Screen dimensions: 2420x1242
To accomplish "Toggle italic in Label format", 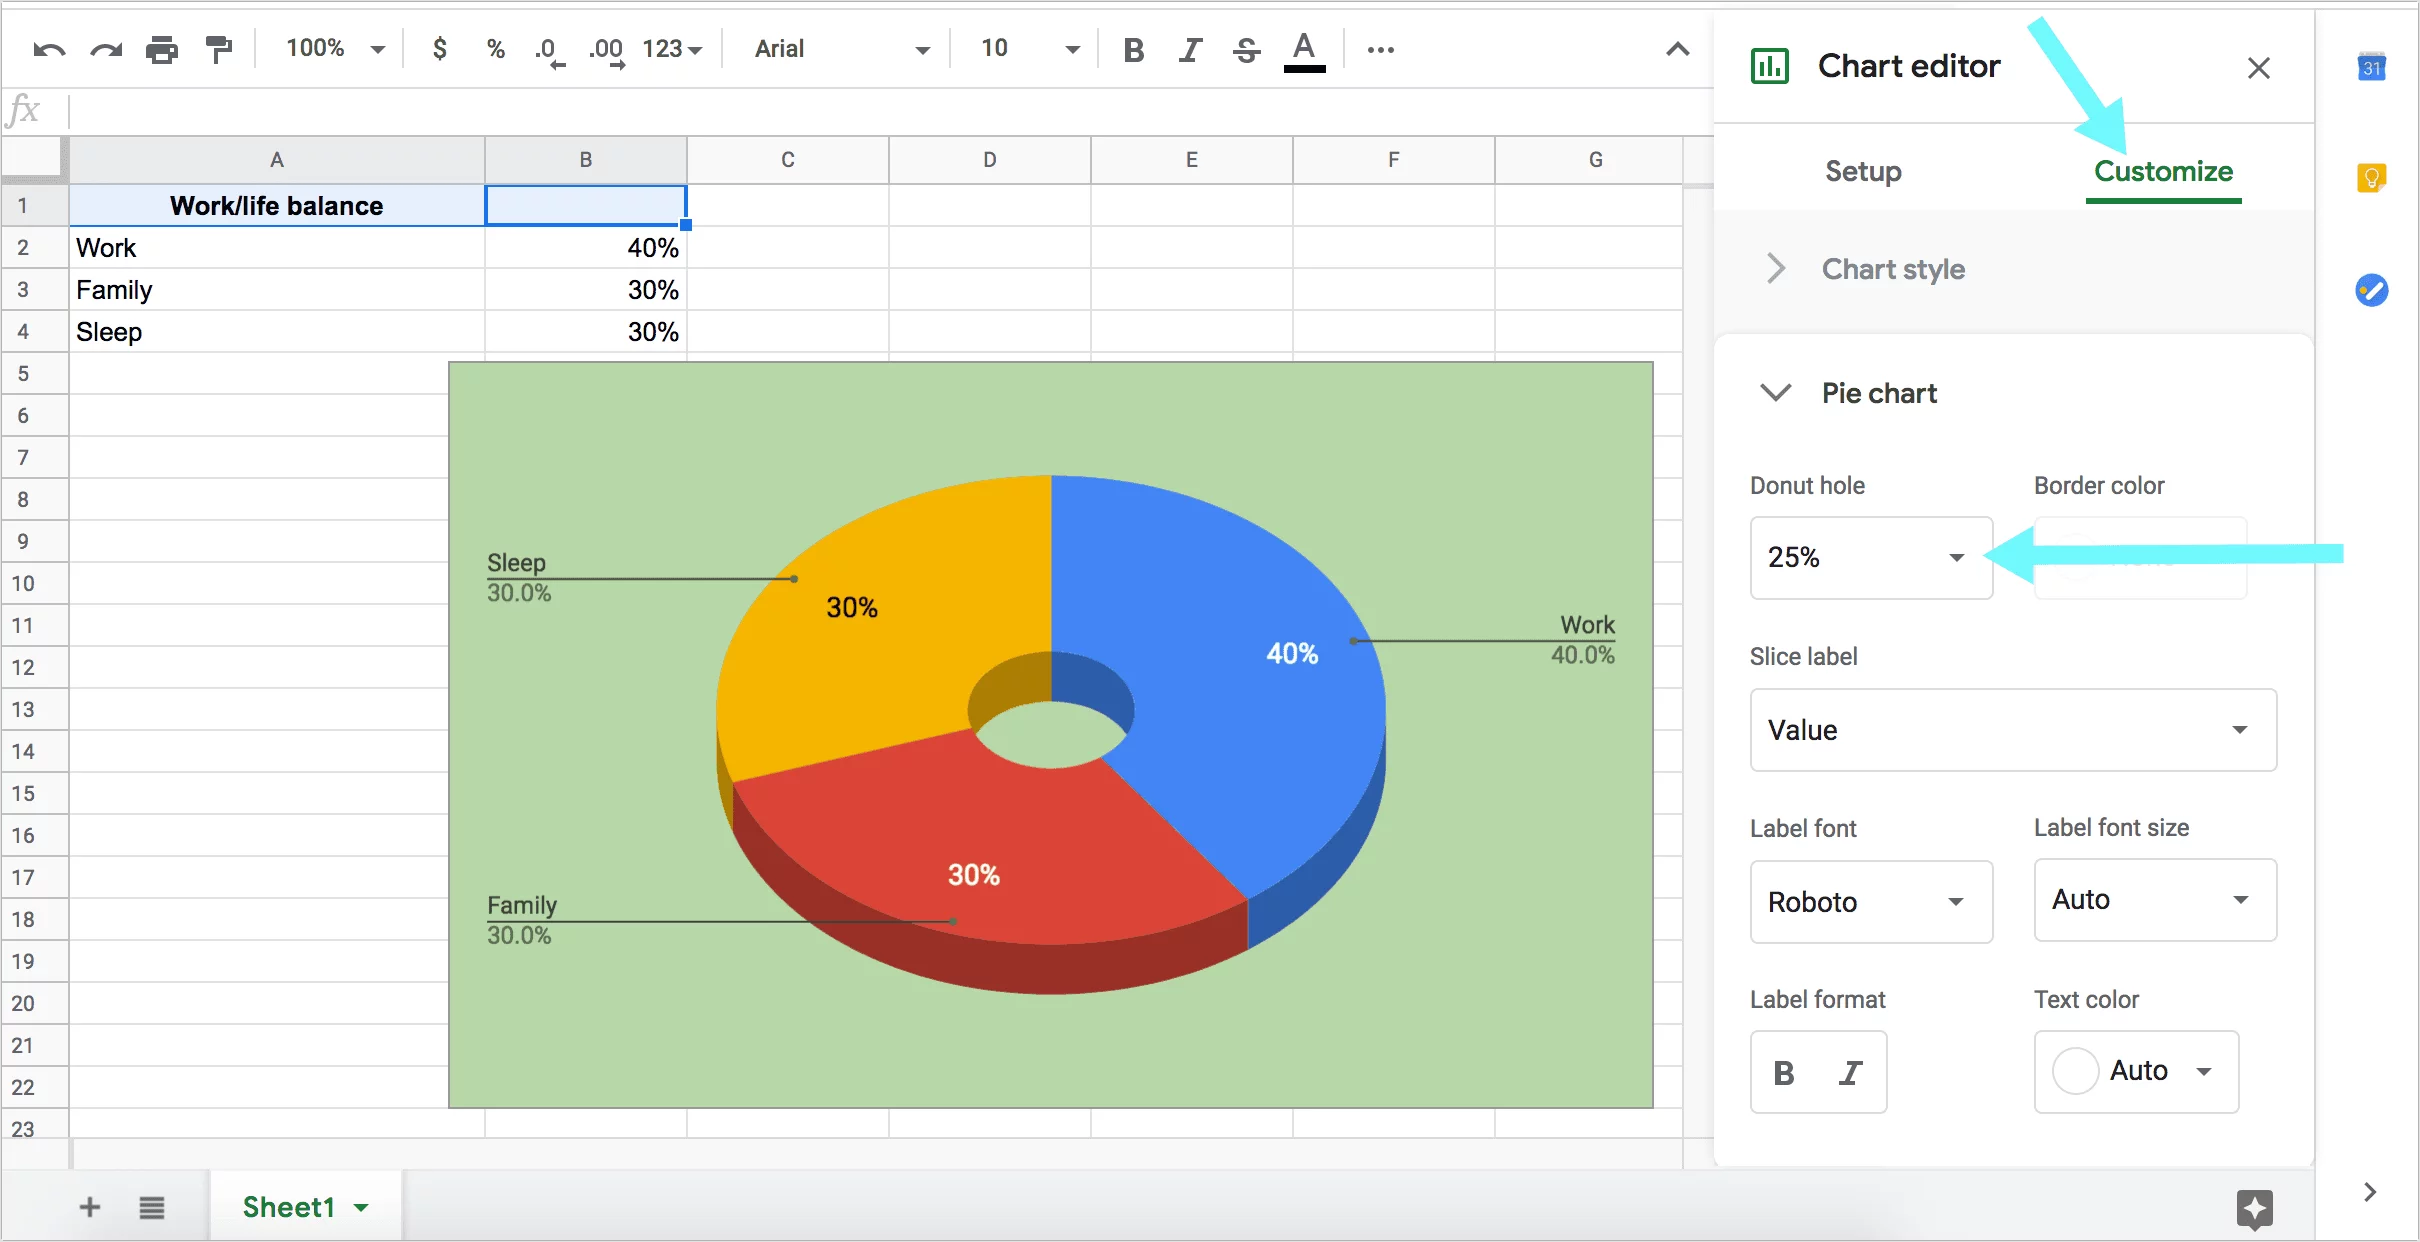I will click(x=1851, y=1073).
